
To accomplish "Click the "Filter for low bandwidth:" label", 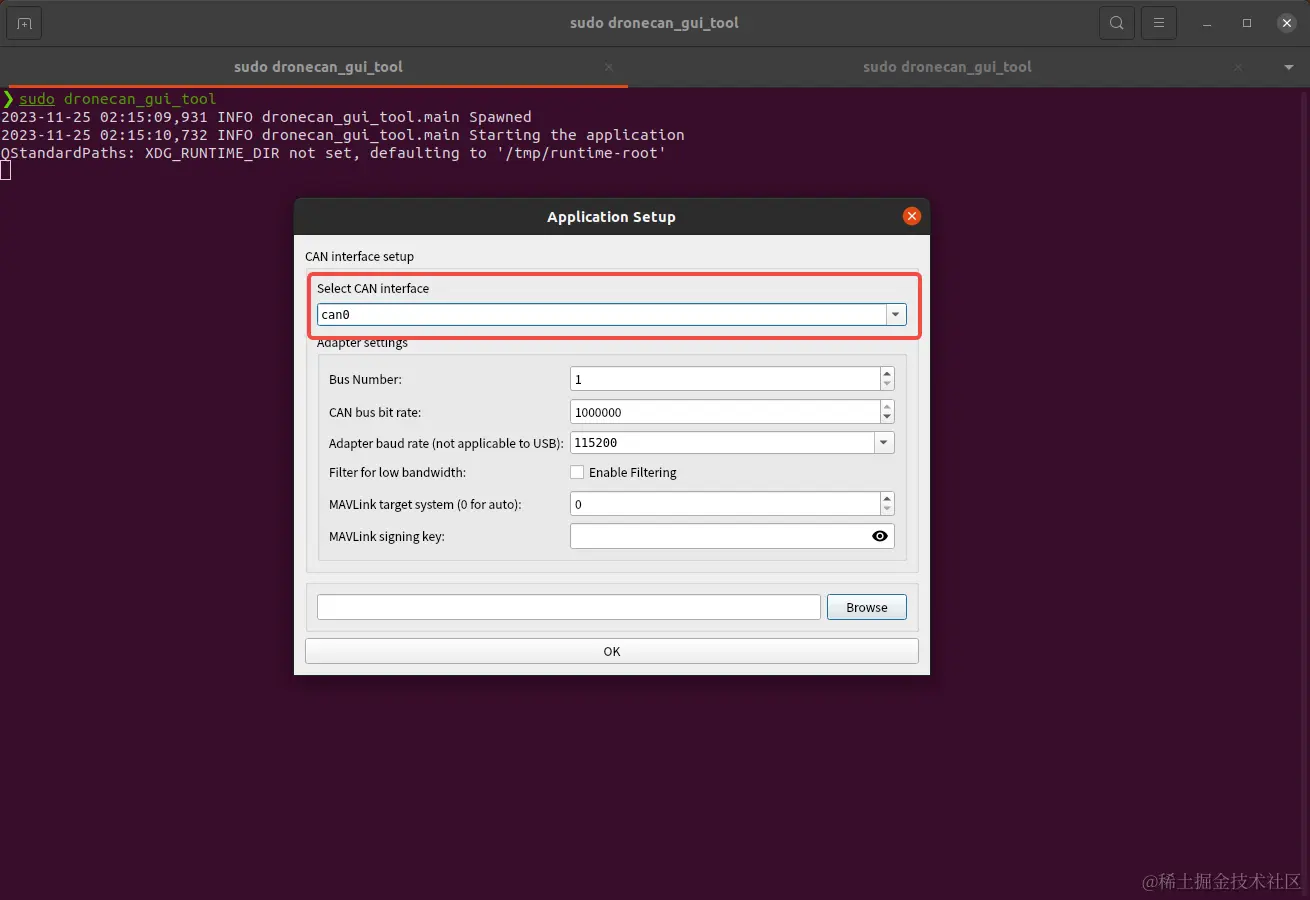I will pos(397,472).
